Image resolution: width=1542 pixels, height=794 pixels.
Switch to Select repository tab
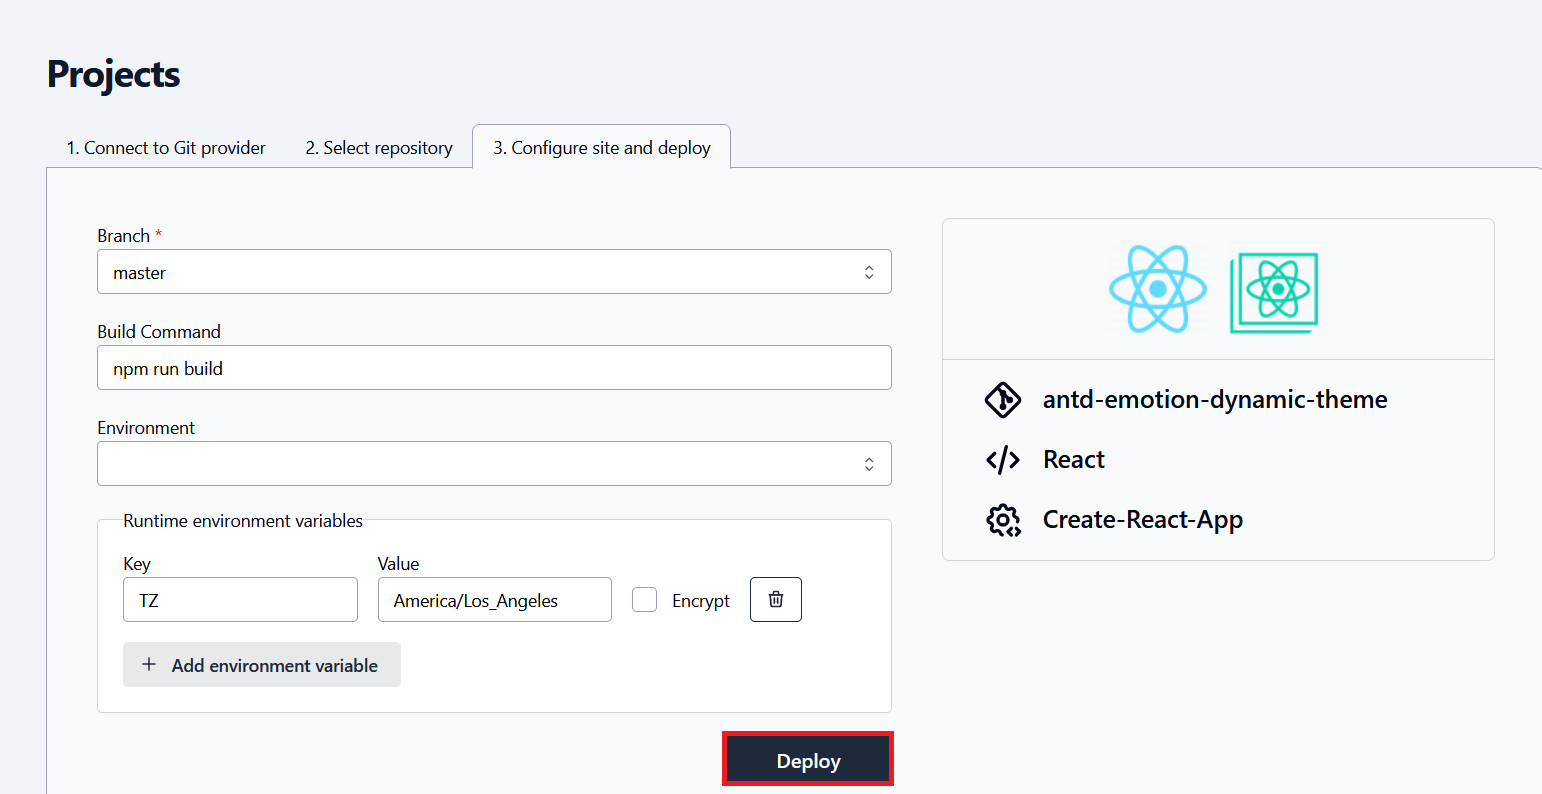379,148
